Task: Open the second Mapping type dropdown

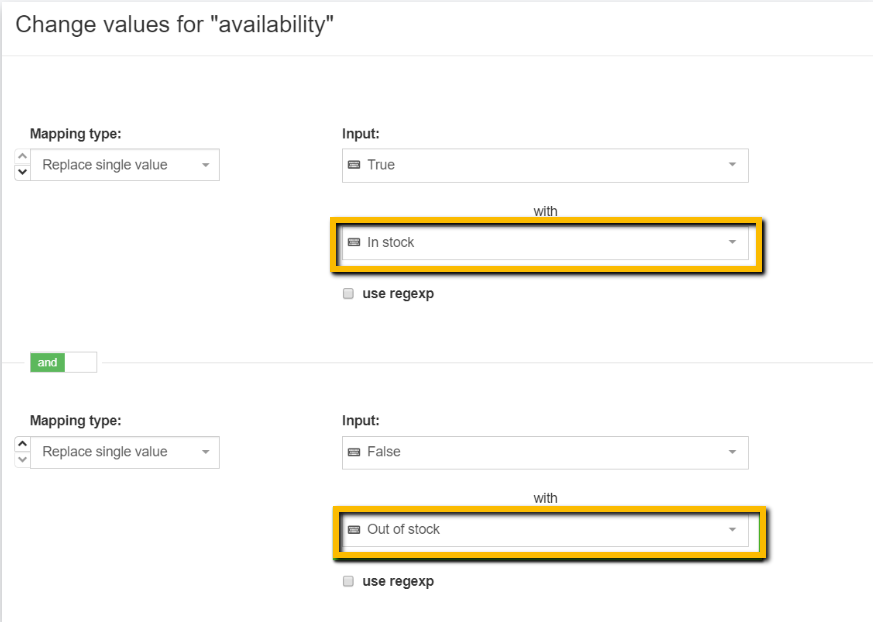Action: 125,452
